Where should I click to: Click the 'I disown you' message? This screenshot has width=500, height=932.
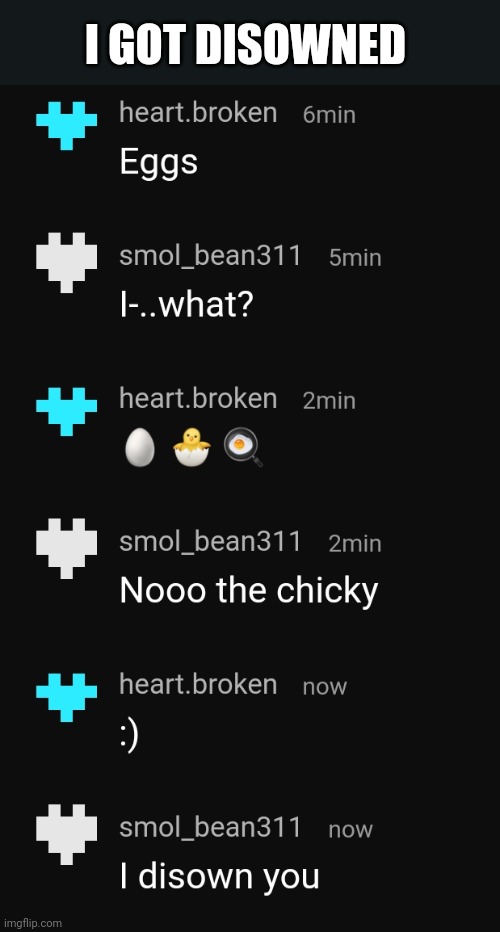(219, 877)
